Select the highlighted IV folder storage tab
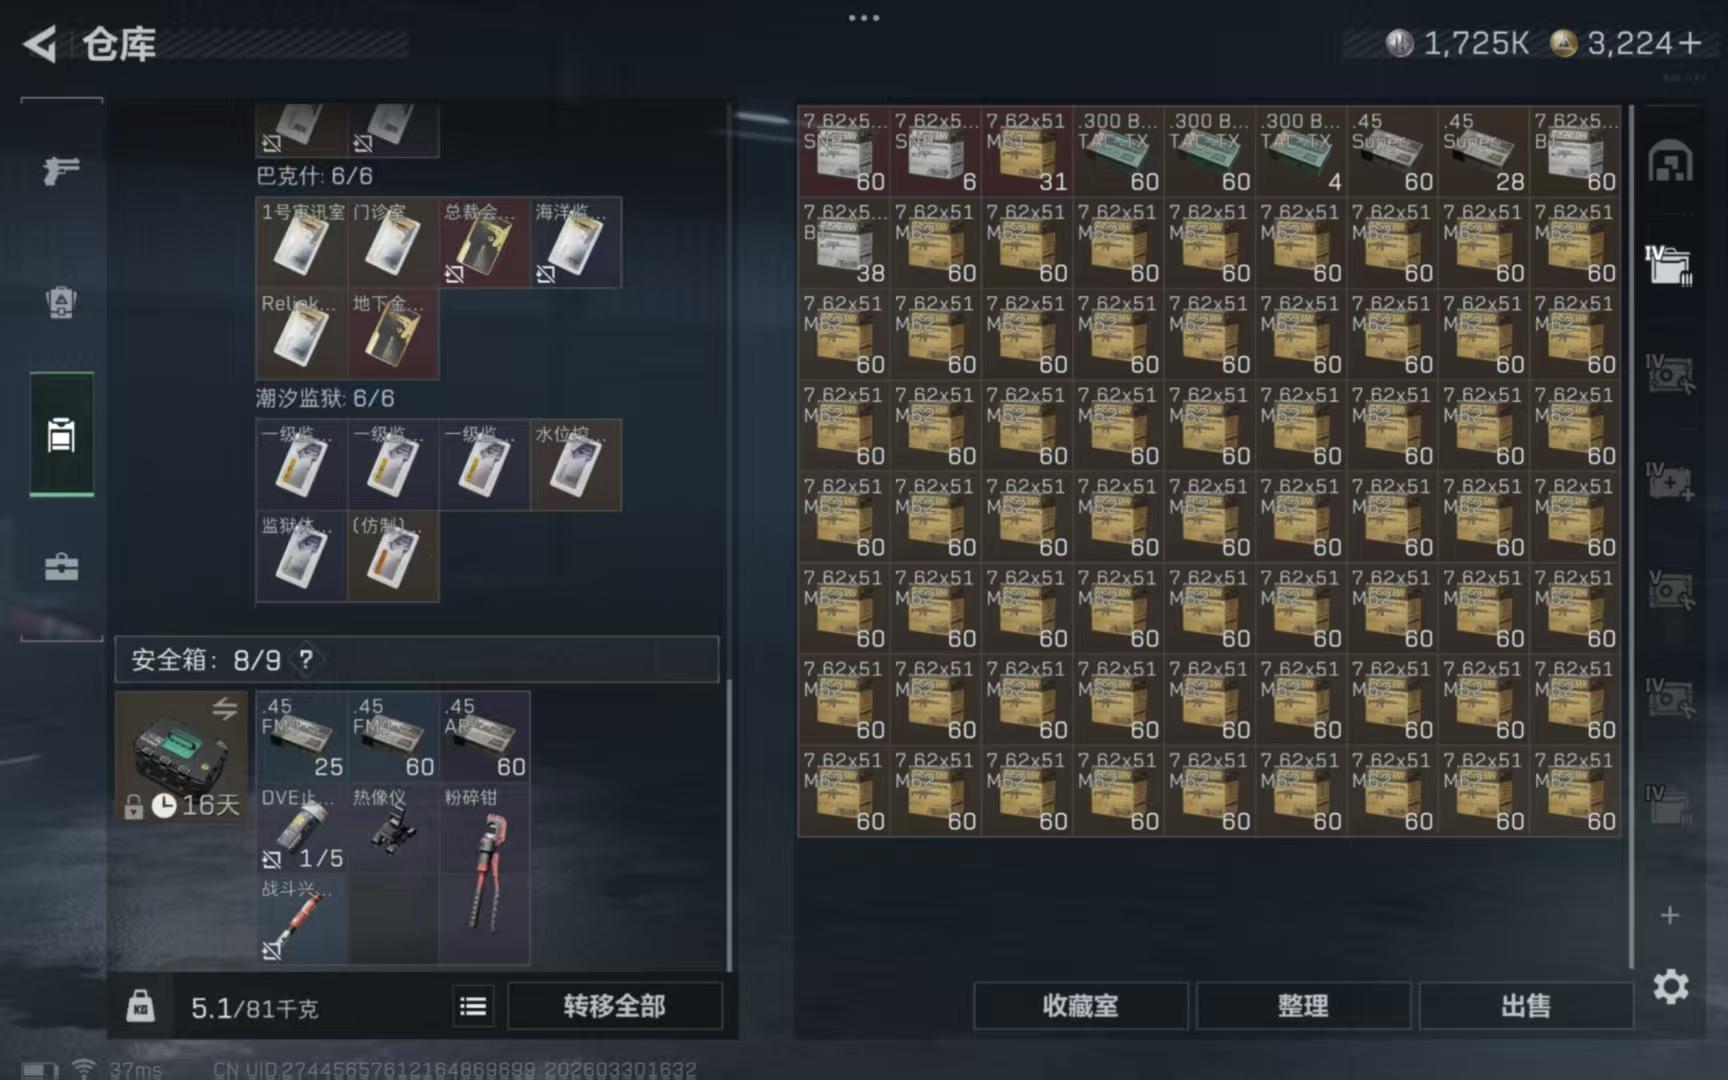 click(1669, 265)
